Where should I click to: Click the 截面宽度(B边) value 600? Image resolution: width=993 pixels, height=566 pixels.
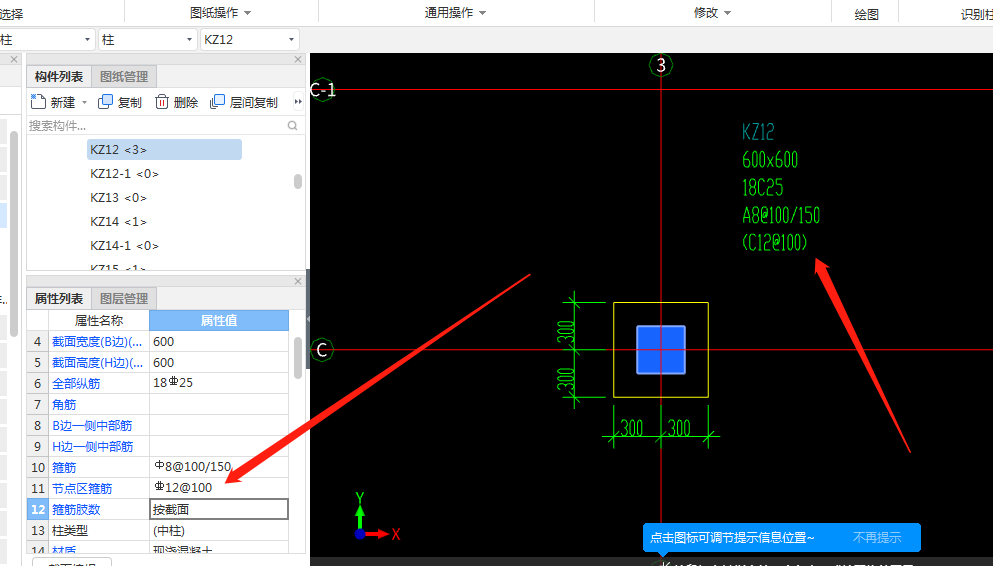[219, 342]
